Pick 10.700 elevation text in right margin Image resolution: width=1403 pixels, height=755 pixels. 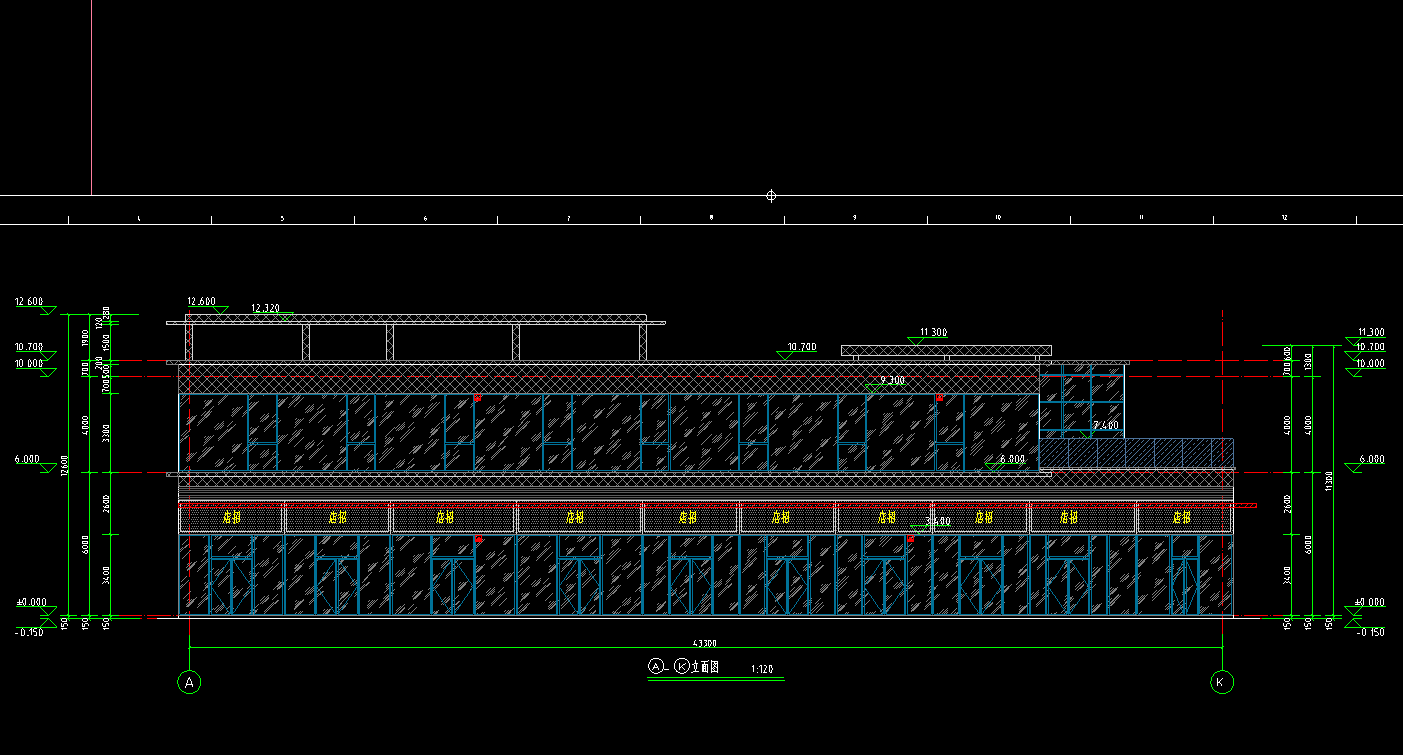(x=1371, y=347)
